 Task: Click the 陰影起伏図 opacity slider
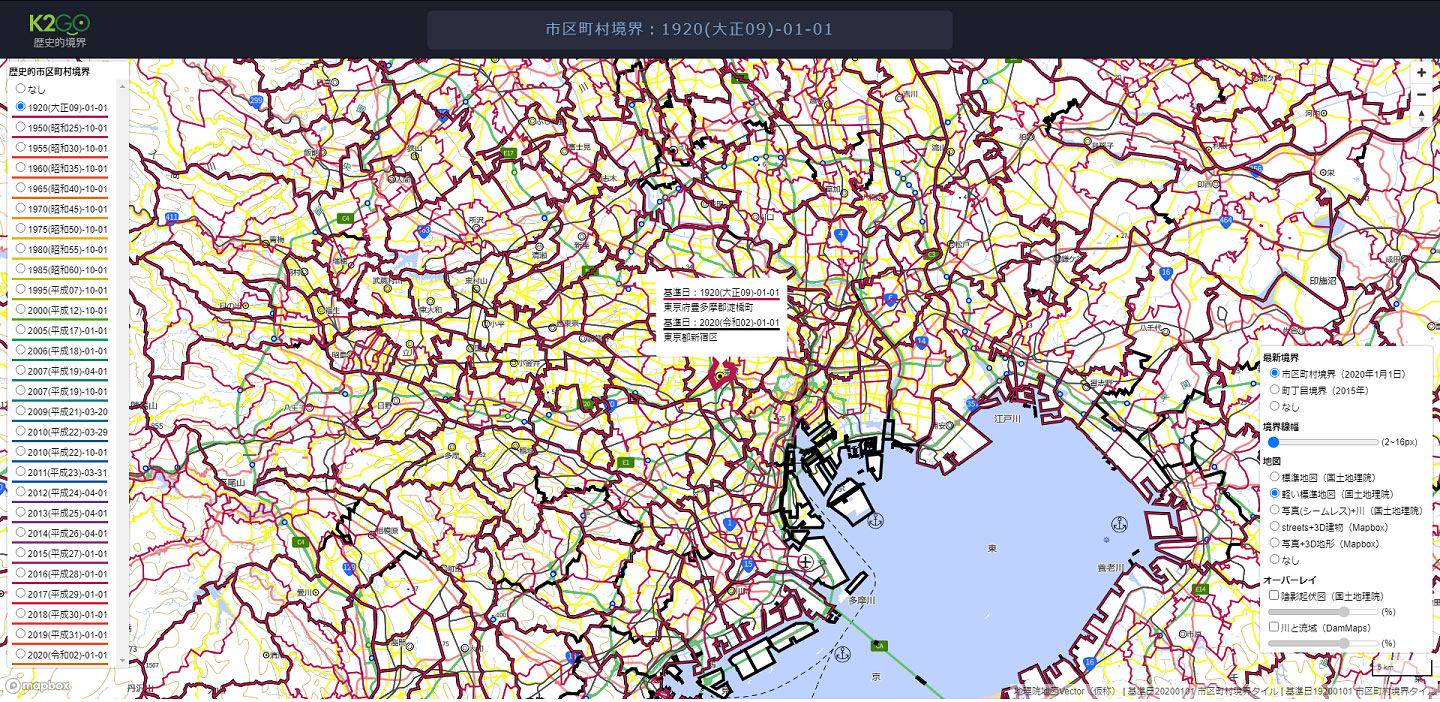click(x=1323, y=611)
